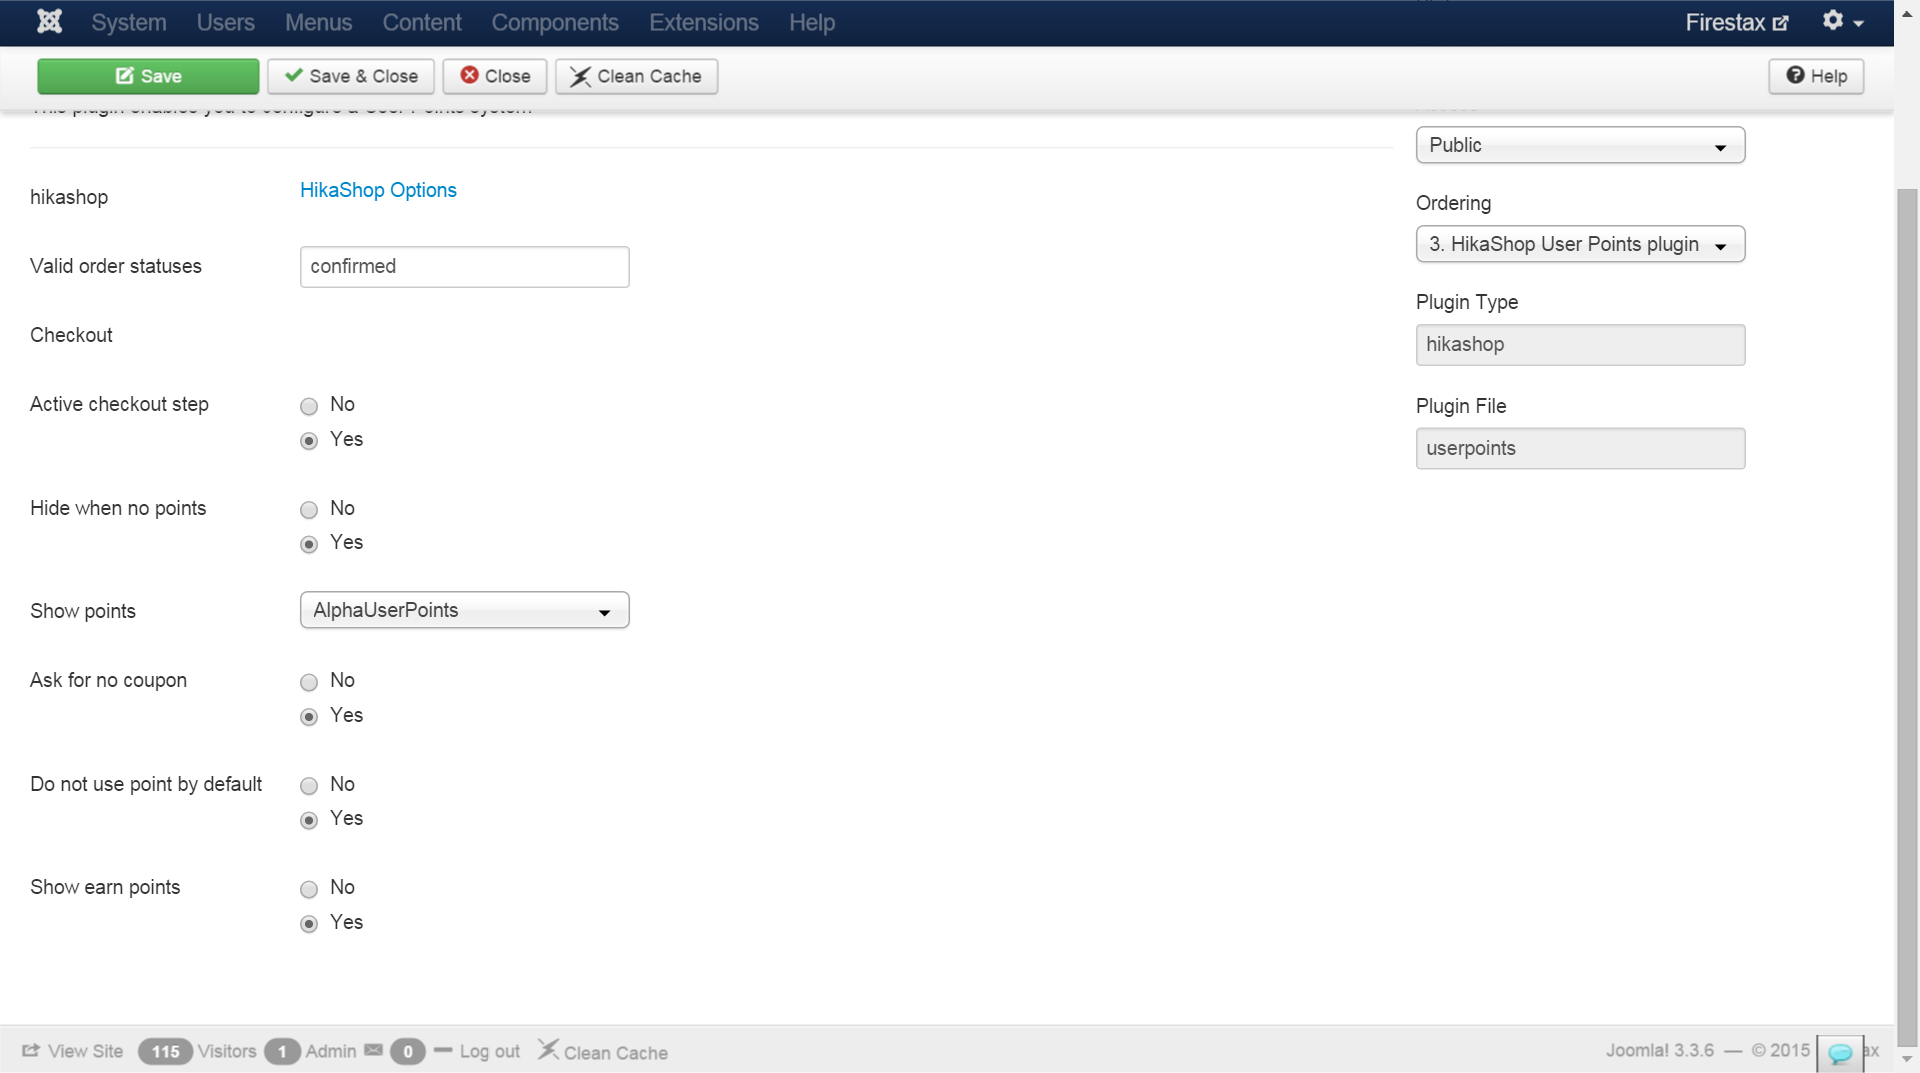This screenshot has height=1073, width=1920.
Task: Click the green Save button
Action: [148, 76]
